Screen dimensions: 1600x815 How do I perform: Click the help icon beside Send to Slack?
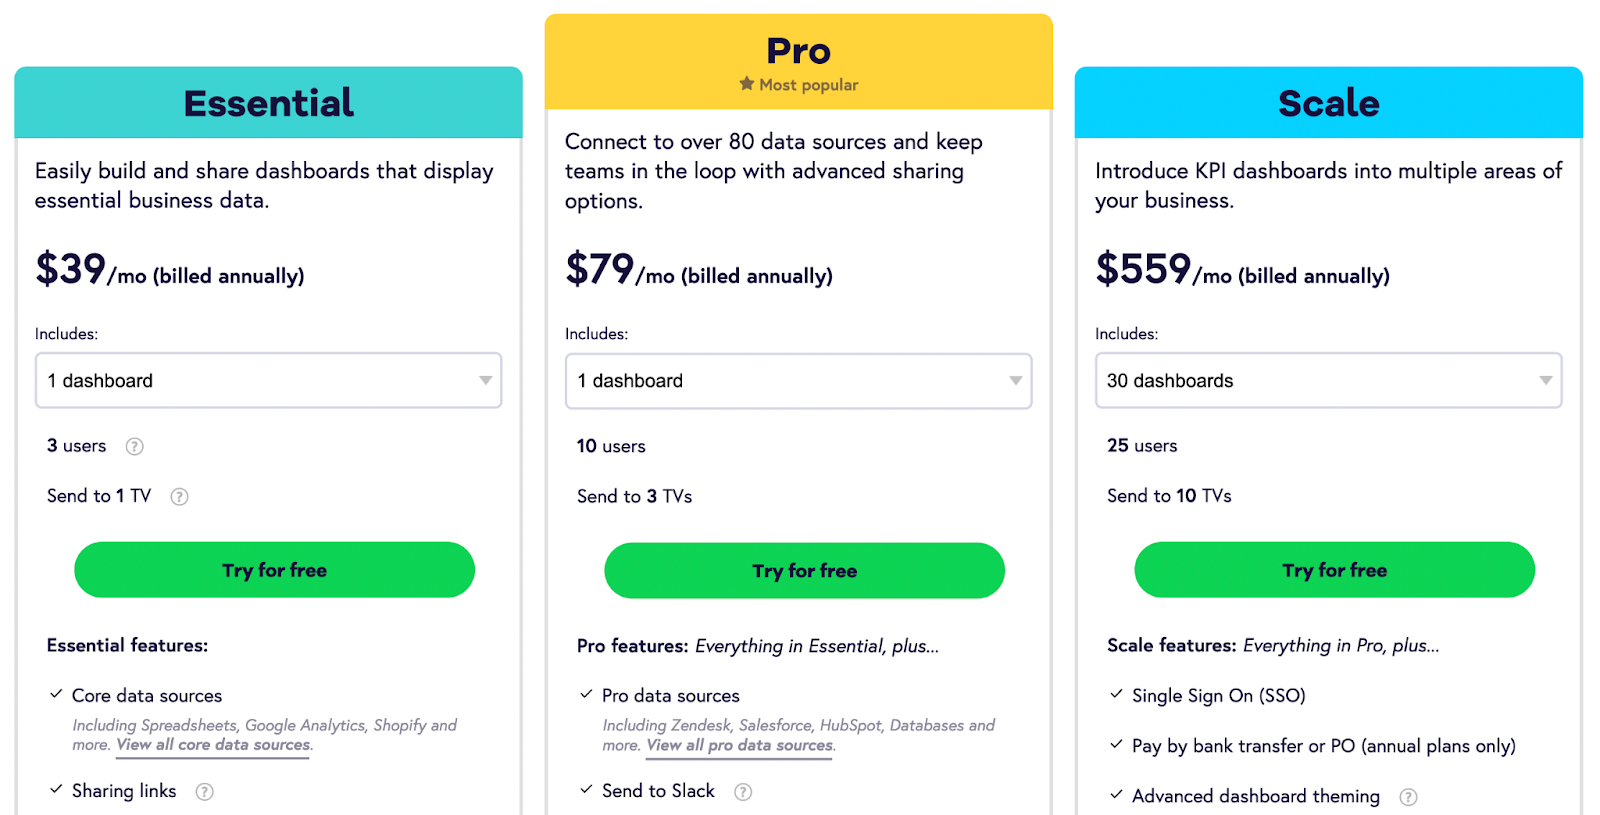pyautogui.click(x=742, y=790)
